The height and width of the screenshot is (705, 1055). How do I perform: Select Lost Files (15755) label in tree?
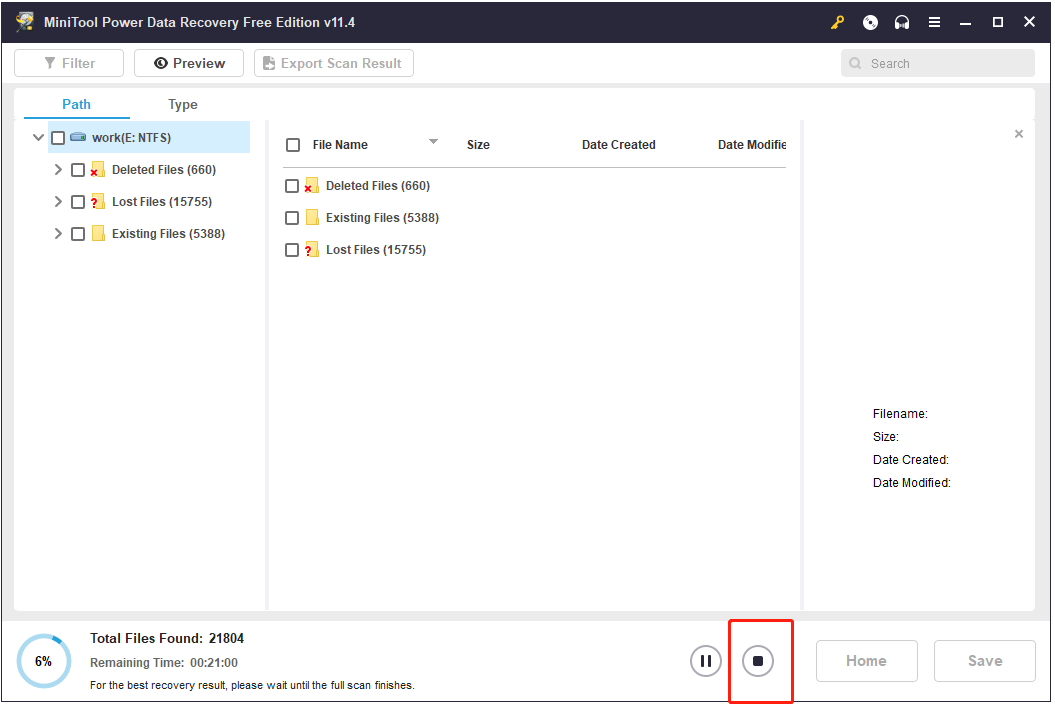[161, 202]
